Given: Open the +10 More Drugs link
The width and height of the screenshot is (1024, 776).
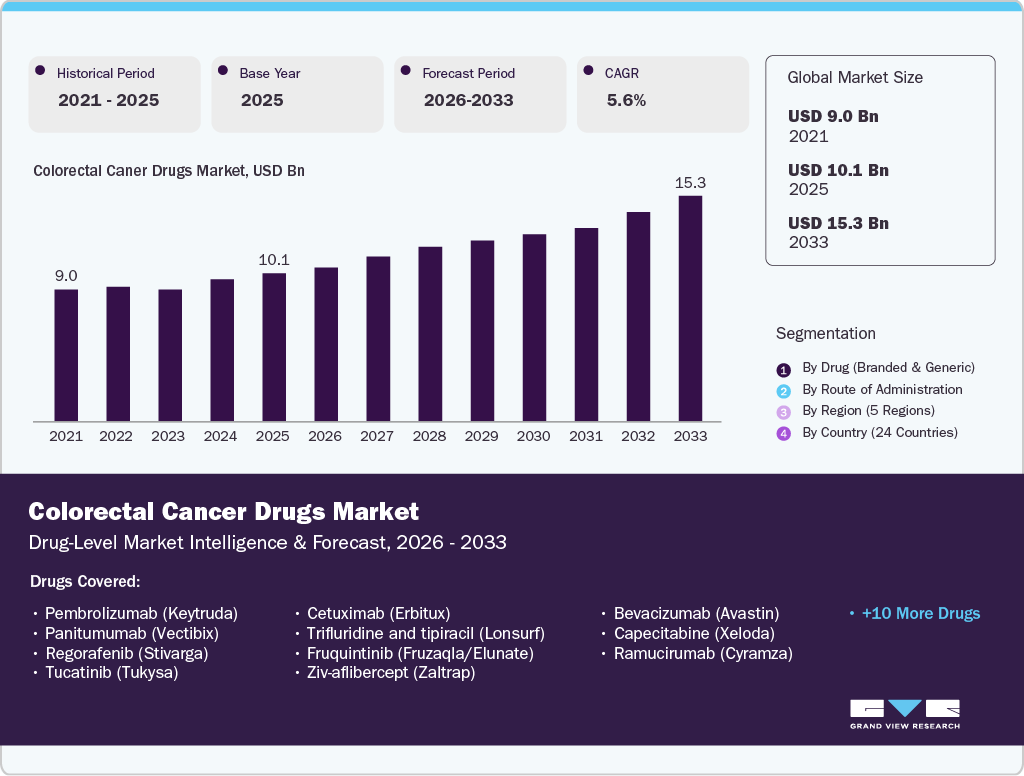Looking at the screenshot, I should coord(921,613).
